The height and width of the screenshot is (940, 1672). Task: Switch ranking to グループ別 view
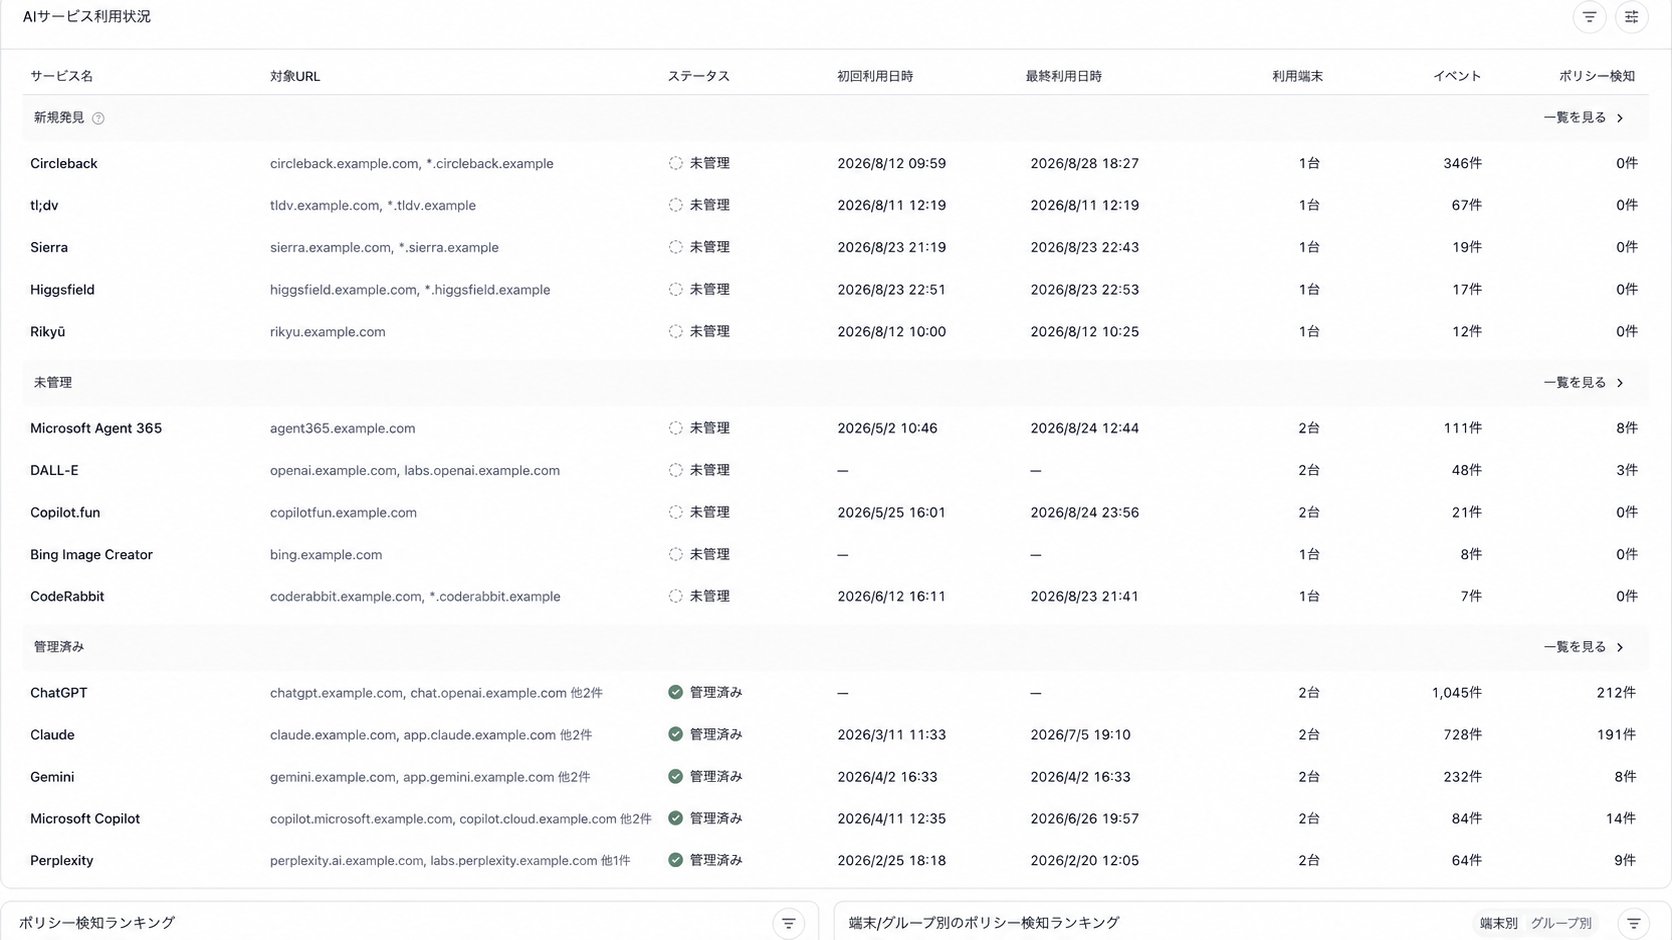point(1561,923)
